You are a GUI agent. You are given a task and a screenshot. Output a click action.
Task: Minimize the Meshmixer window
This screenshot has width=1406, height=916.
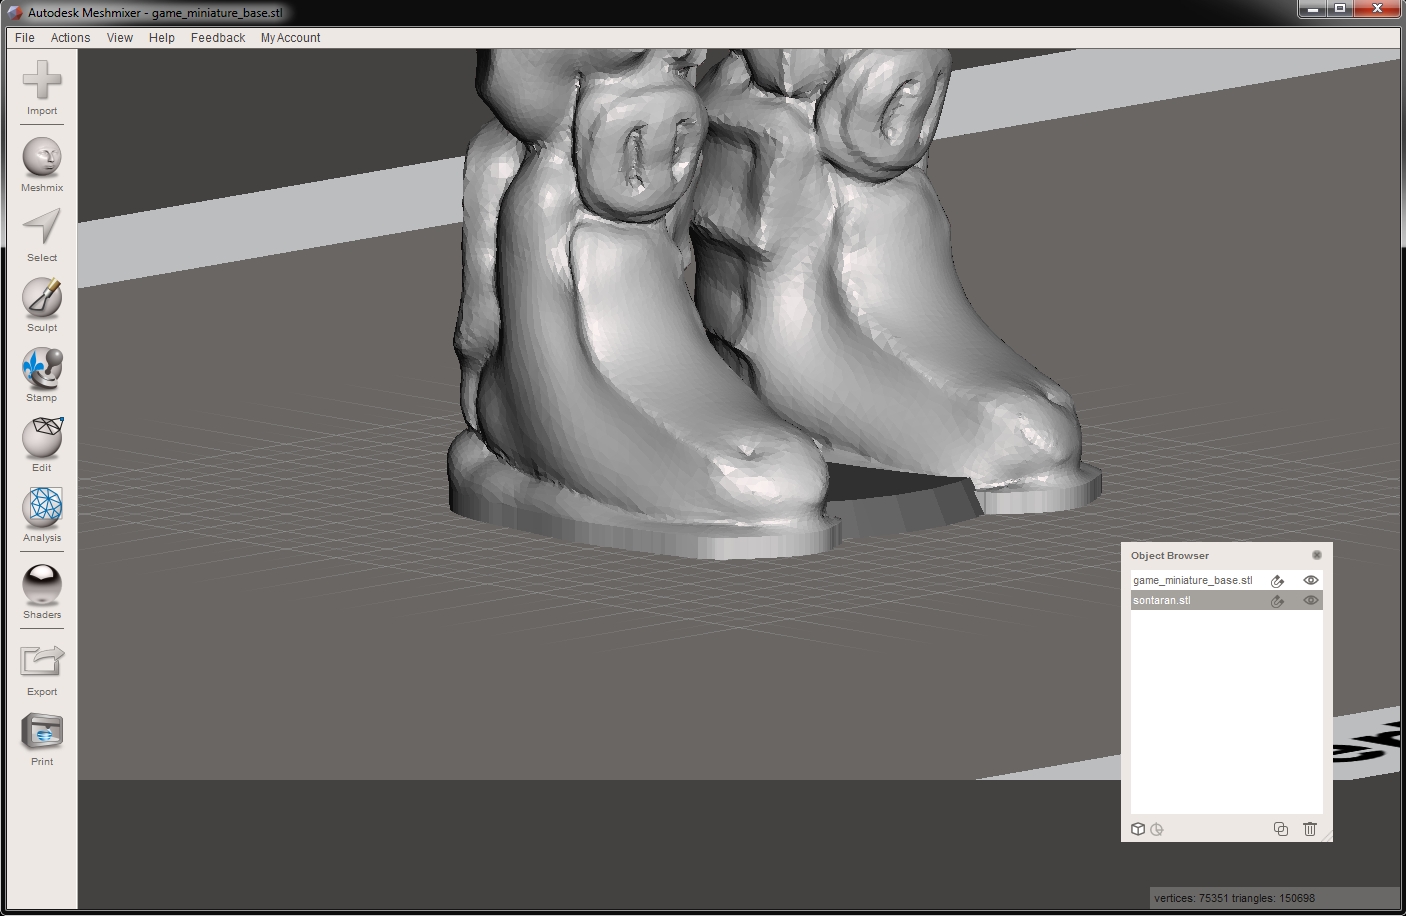[x=1312, y=9]
